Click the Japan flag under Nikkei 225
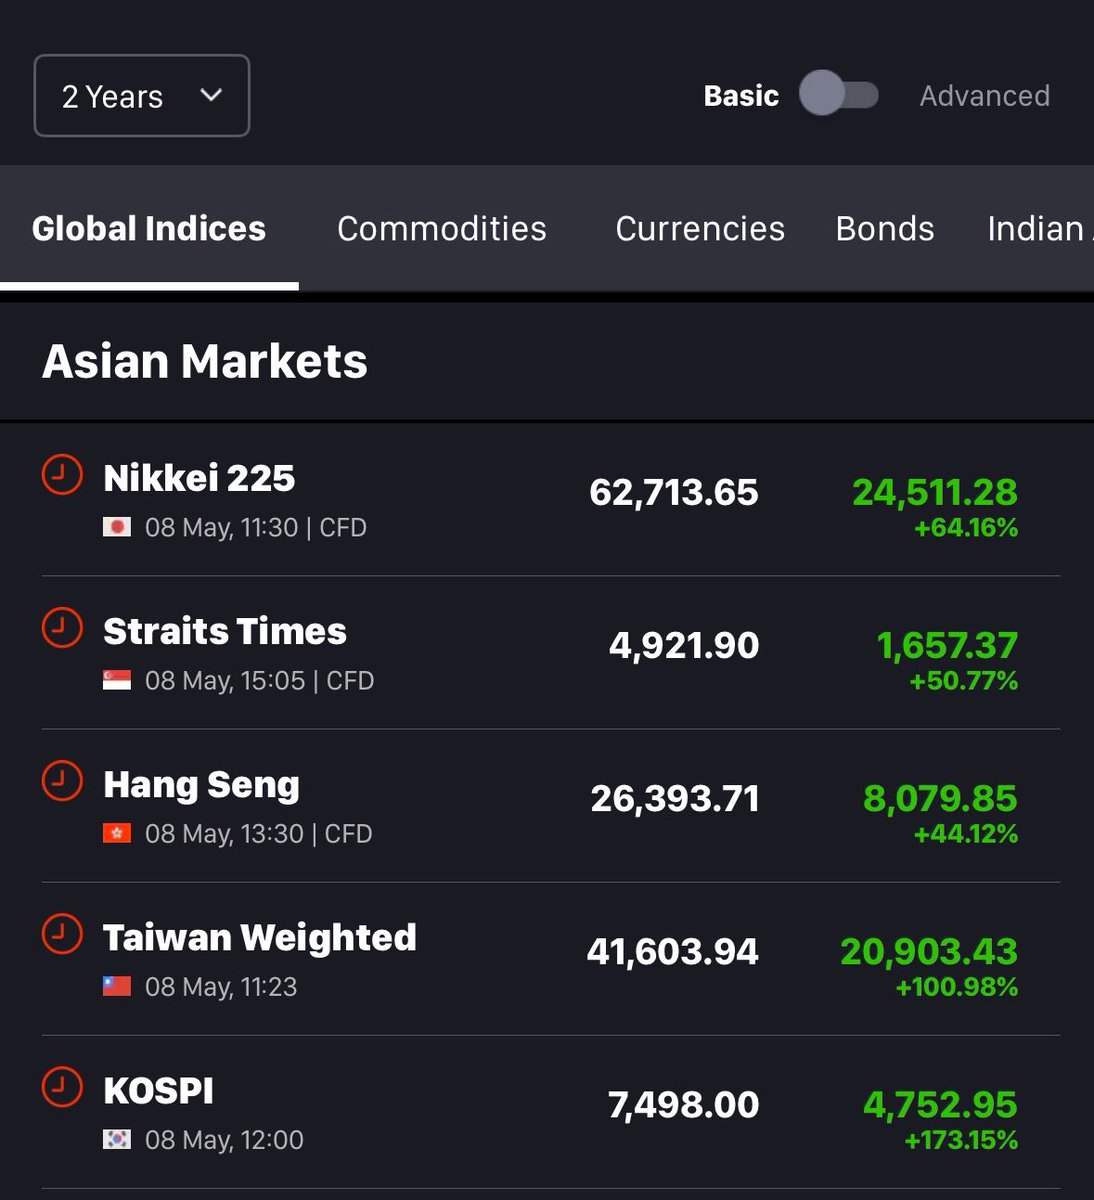1094x1200 pixels. (x=117, y=527)
